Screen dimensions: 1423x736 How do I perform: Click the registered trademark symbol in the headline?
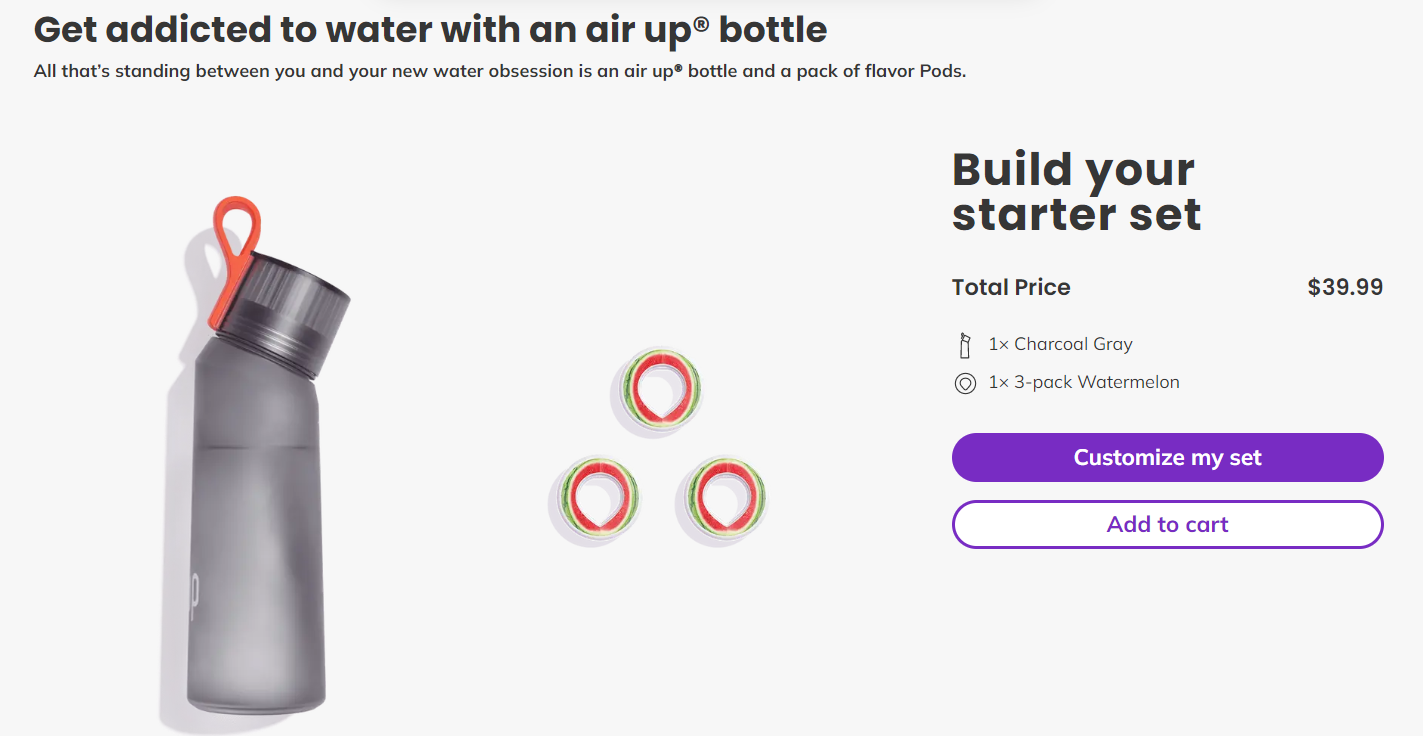point(701,21)
